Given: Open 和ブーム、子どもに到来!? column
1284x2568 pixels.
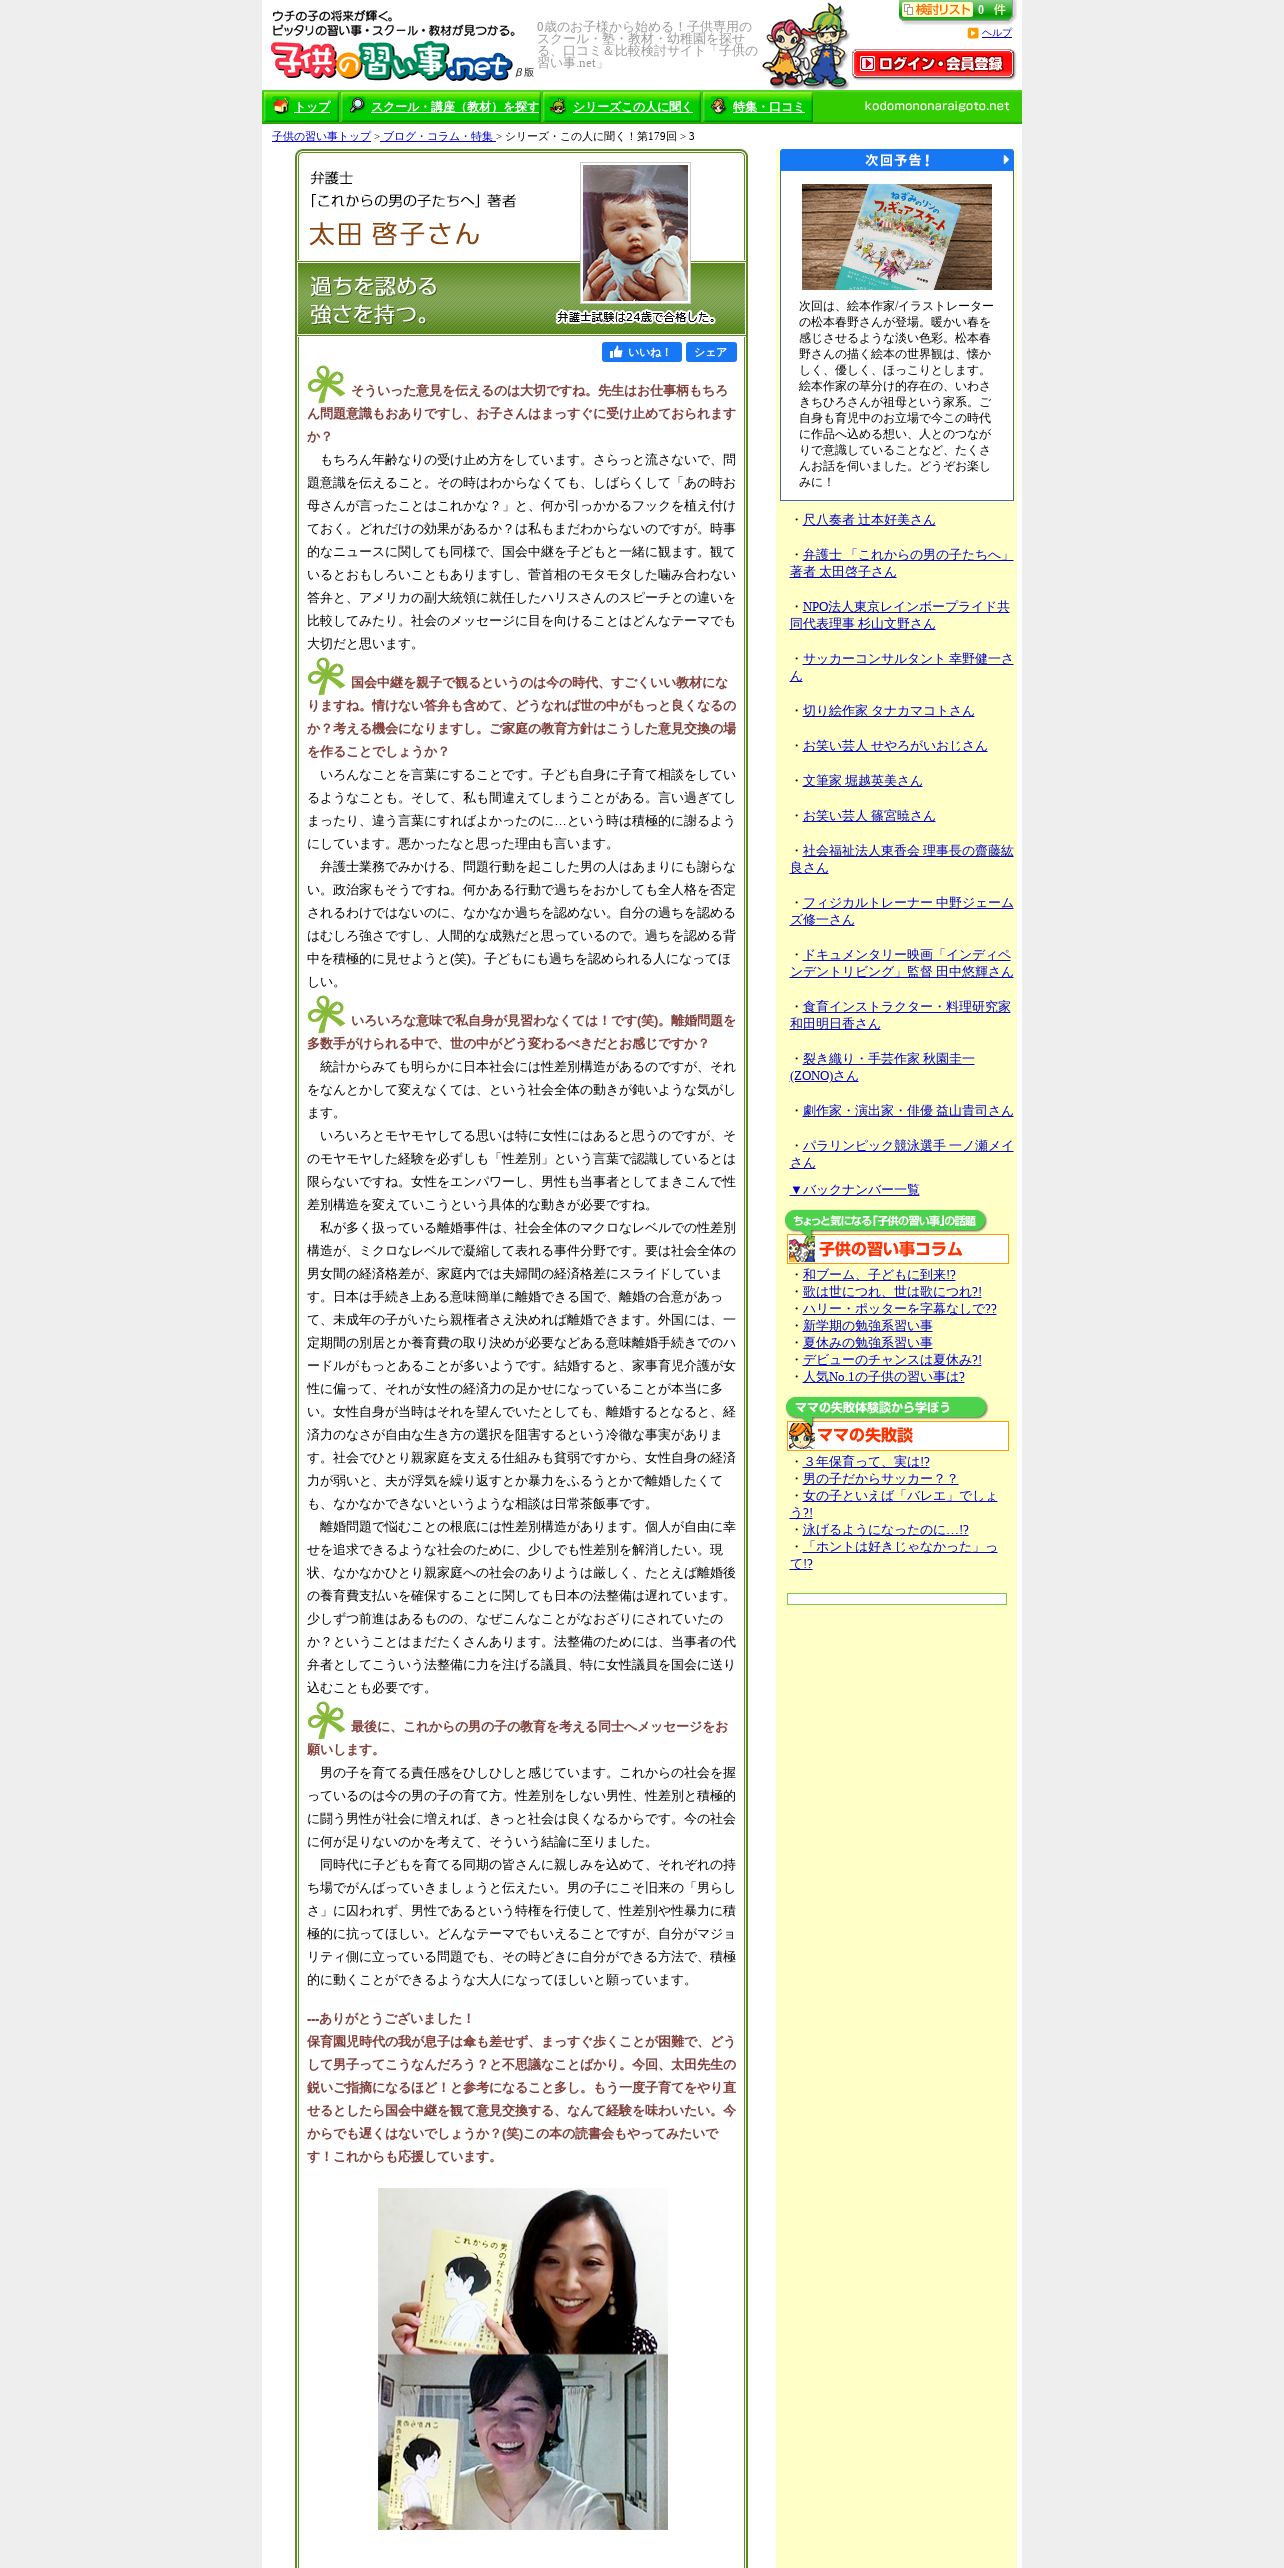Looking at the screenshot, I should pyautogui.click(x=879, y=1275).
